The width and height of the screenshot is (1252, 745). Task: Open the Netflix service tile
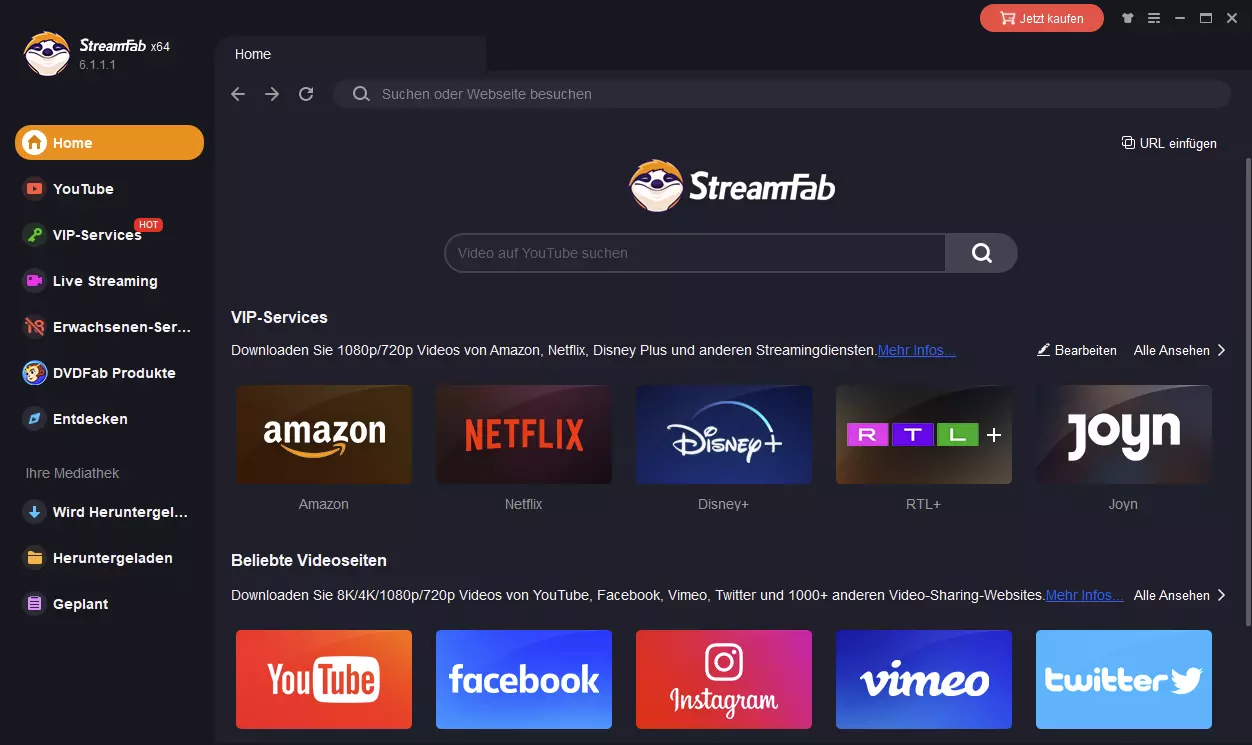524,435
